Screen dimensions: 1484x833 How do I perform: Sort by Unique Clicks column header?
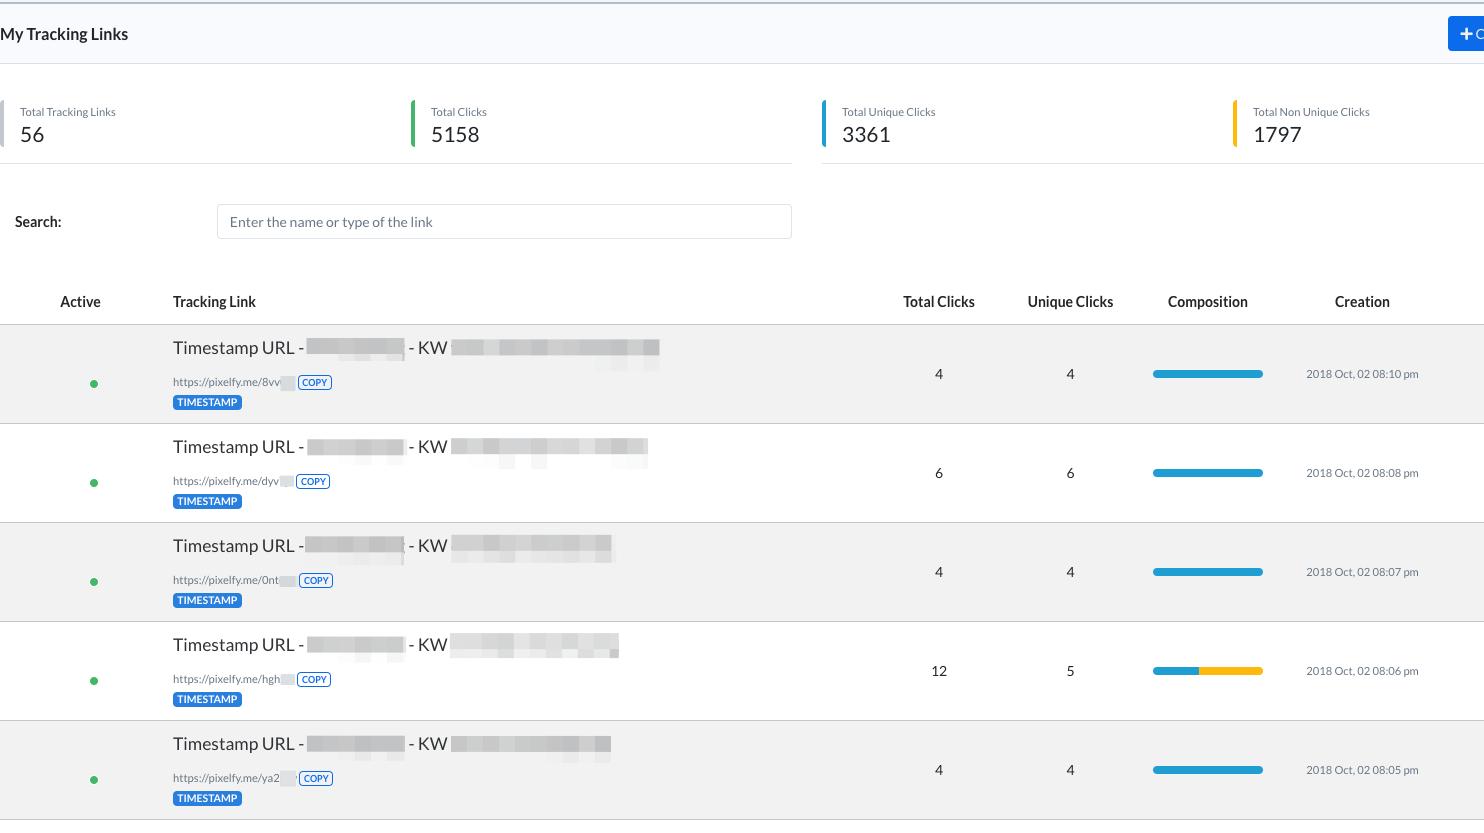[1070, 302]
